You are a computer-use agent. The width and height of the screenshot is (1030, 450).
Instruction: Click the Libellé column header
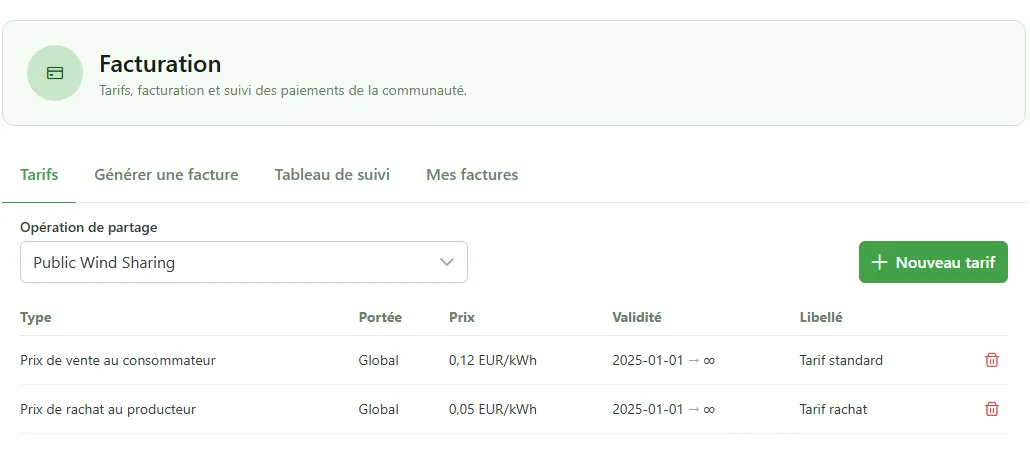click(820, 317)
